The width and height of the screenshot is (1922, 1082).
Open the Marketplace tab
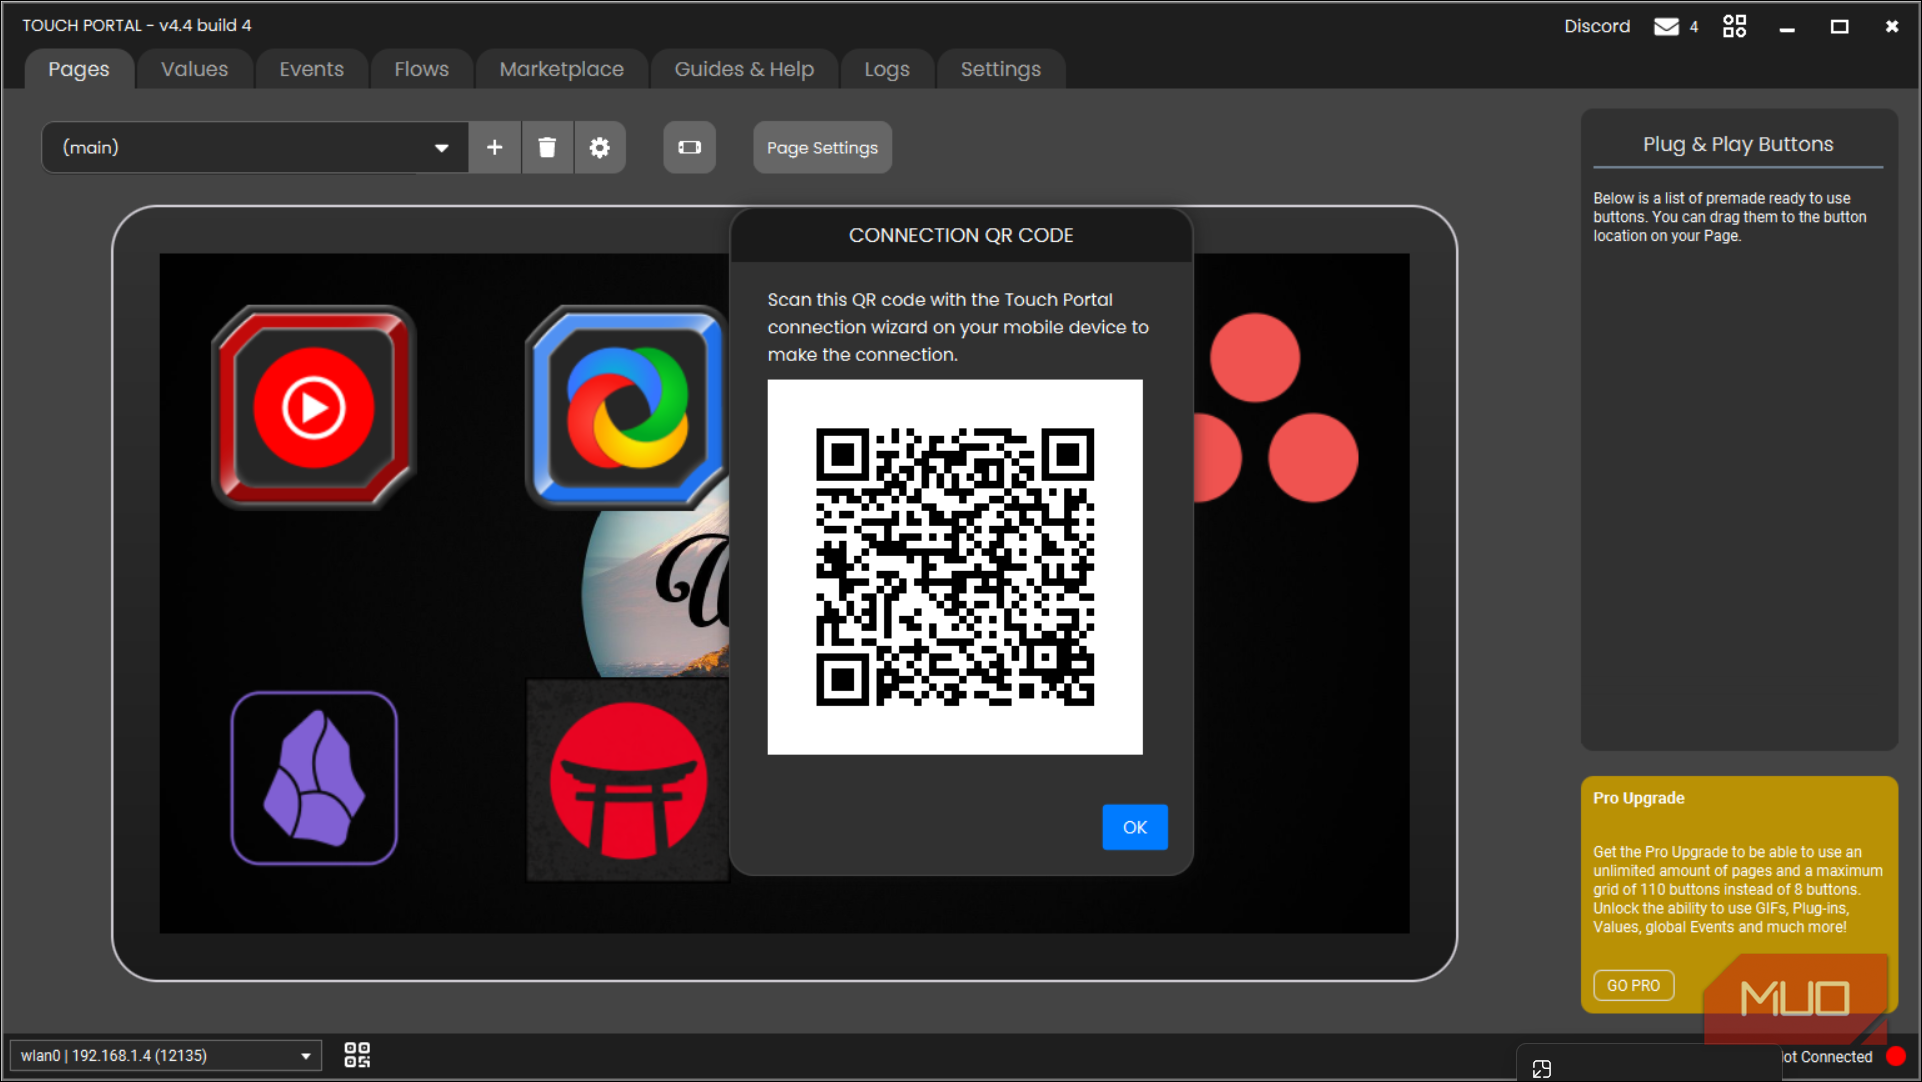pos(561,69)
